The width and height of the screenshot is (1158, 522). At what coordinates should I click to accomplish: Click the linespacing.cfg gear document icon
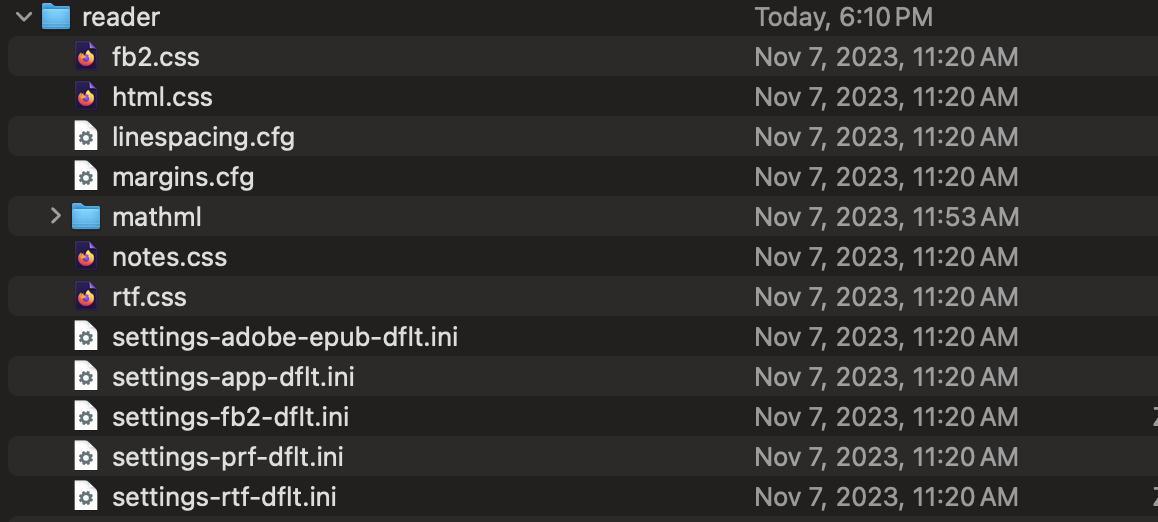click(x=87, y=137)
